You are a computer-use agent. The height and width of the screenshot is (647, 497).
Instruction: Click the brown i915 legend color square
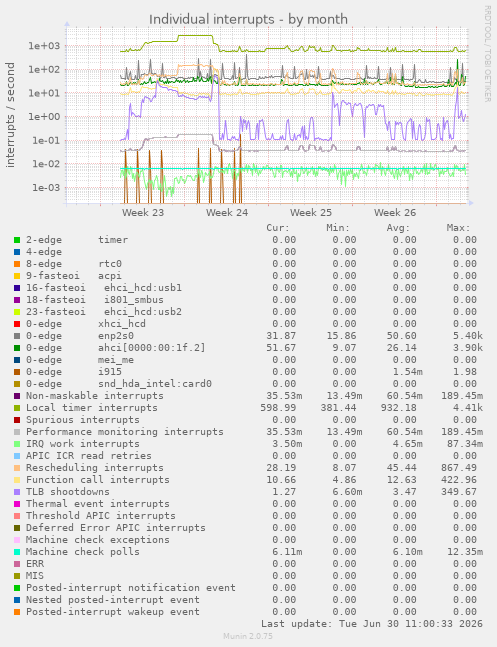pos(17,372)
